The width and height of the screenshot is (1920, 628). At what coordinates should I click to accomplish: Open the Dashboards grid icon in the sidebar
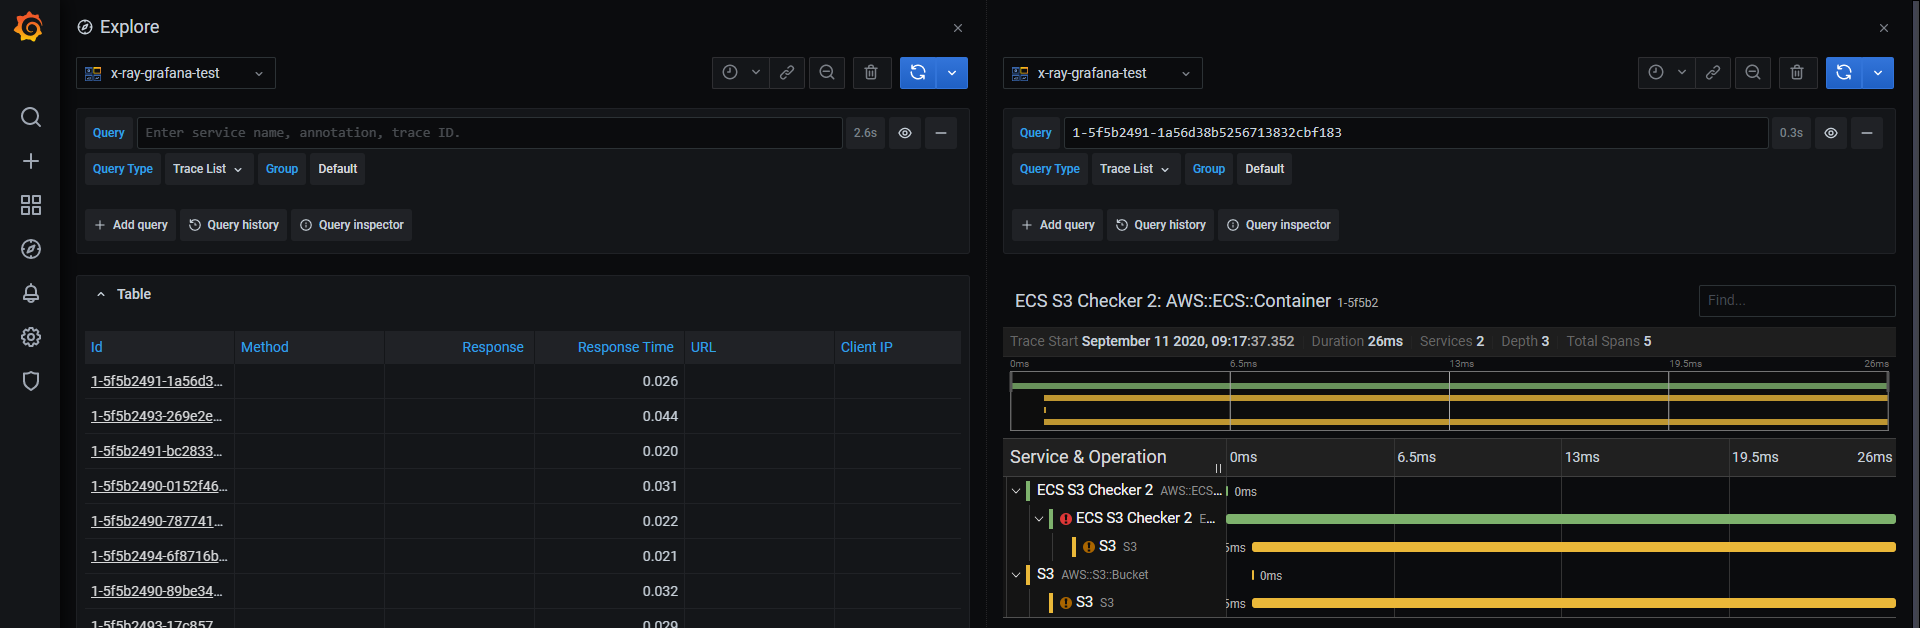[x=31, y=205]
